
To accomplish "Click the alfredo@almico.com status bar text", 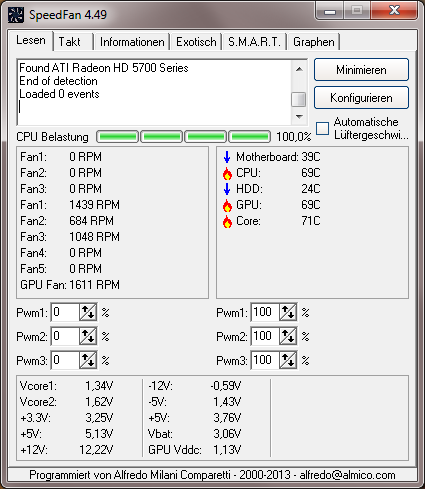I will (348, 475).
